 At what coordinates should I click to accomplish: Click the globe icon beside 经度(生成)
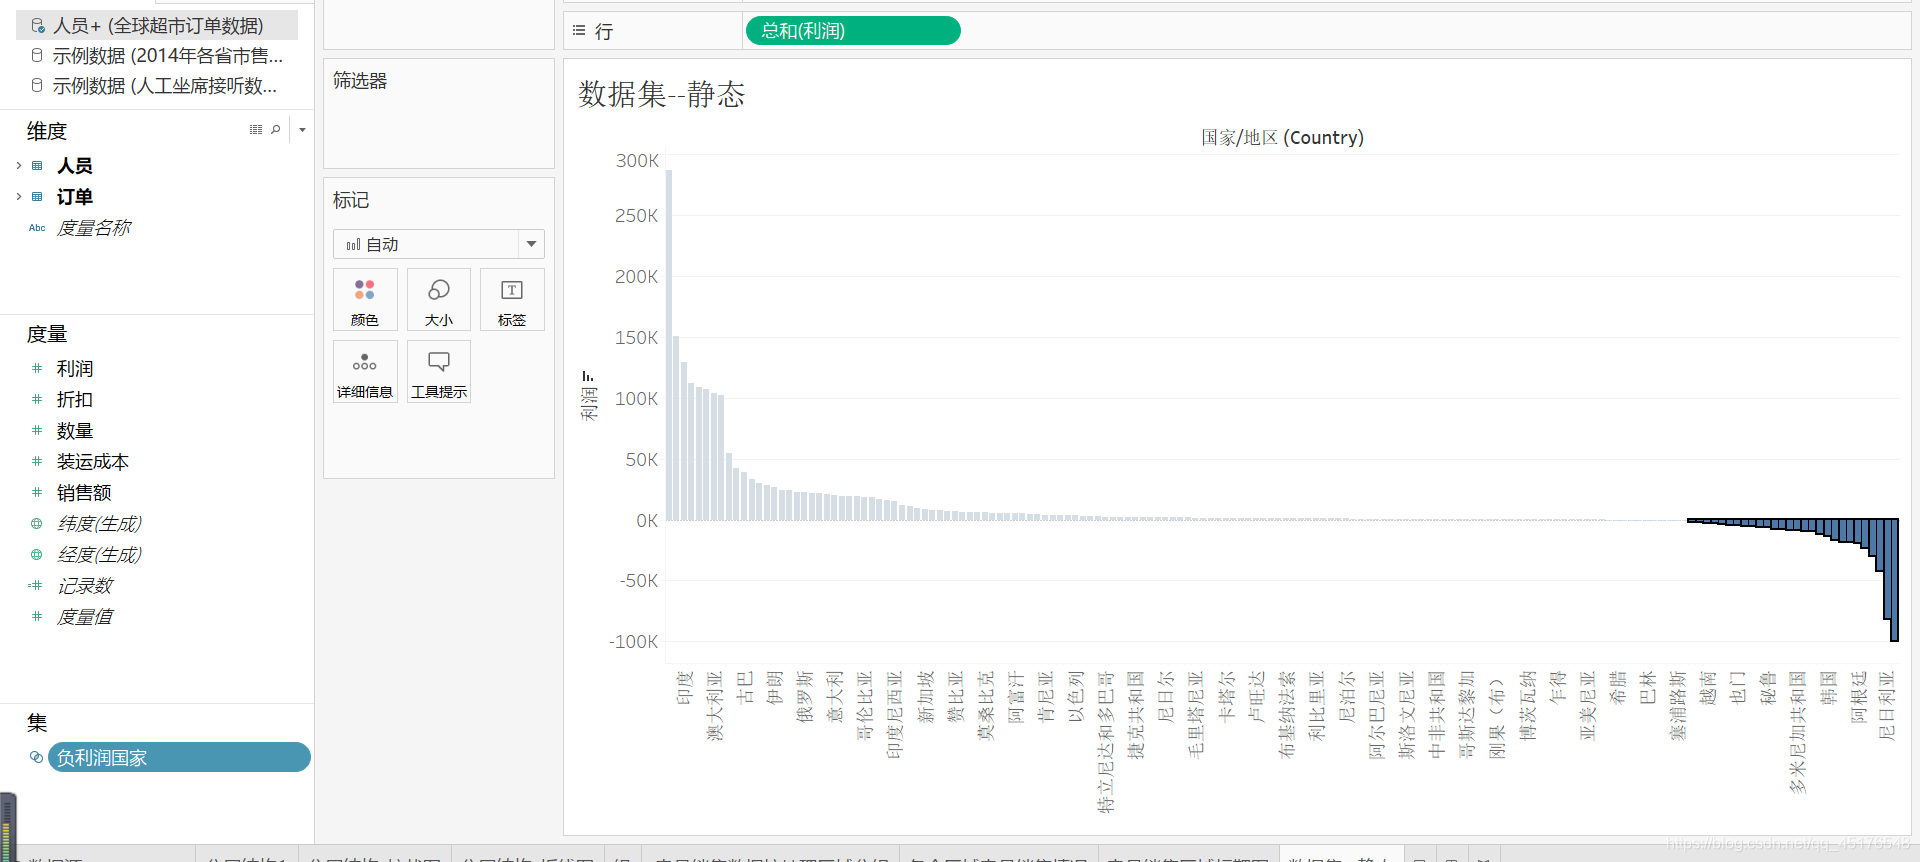(37, 555)
